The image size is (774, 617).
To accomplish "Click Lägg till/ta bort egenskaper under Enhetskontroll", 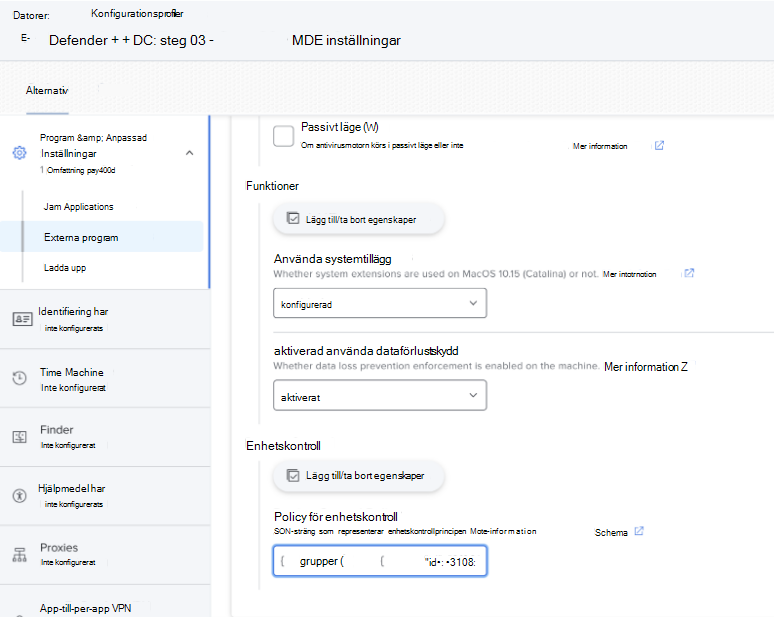I will point(359,476).
